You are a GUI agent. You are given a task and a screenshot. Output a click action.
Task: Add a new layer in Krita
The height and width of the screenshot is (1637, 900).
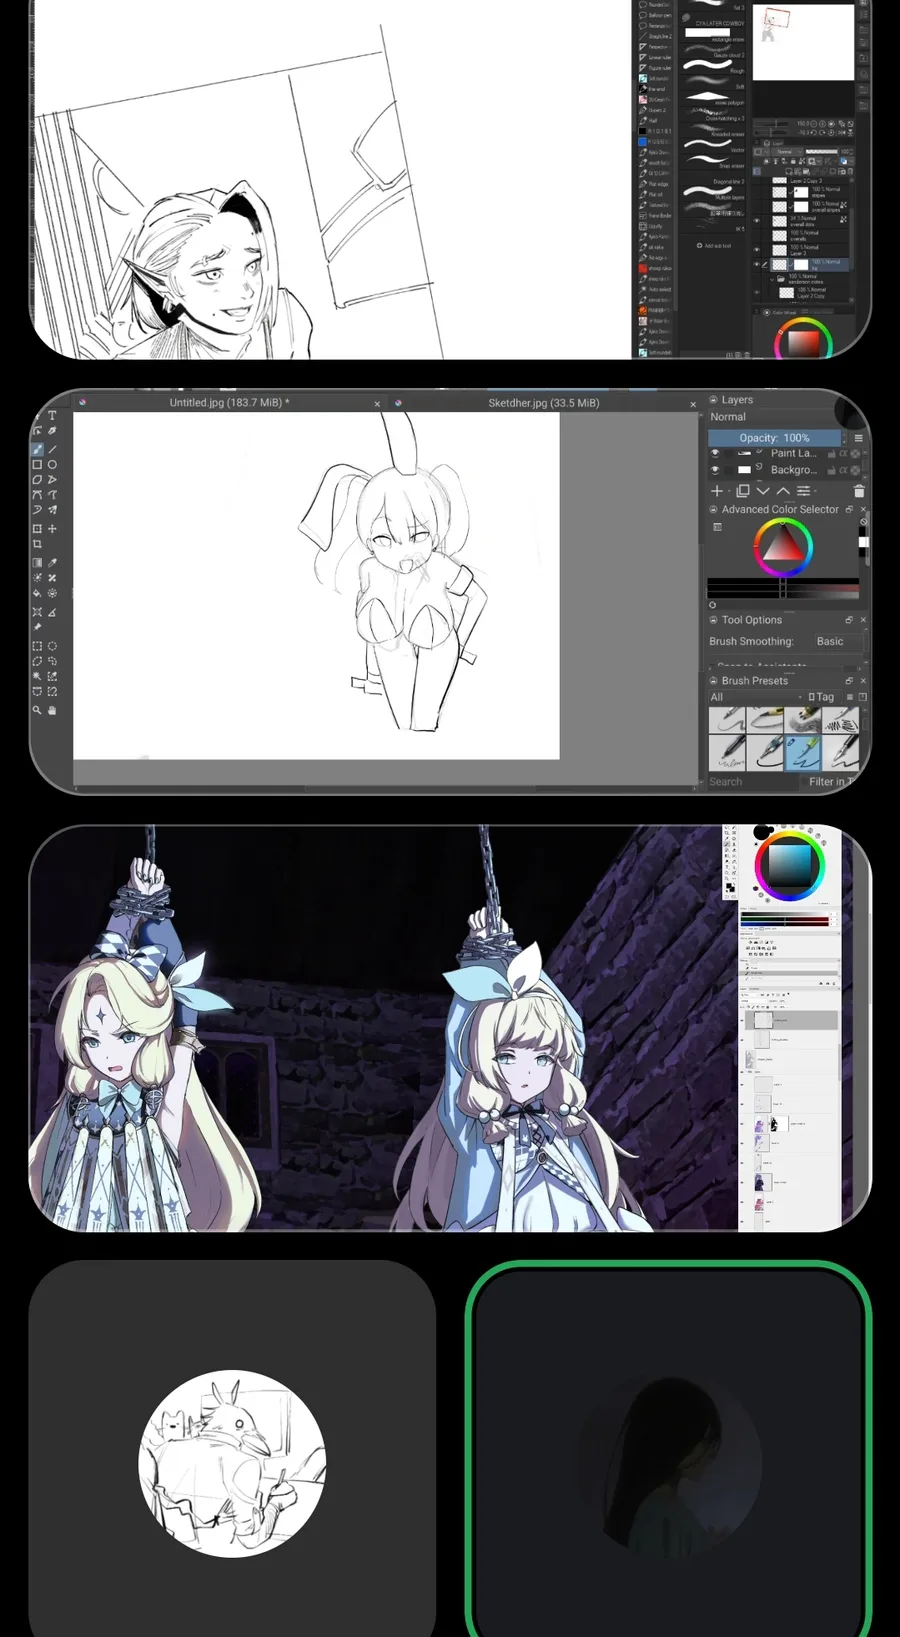pyautogui.click(x=717, y=491)
